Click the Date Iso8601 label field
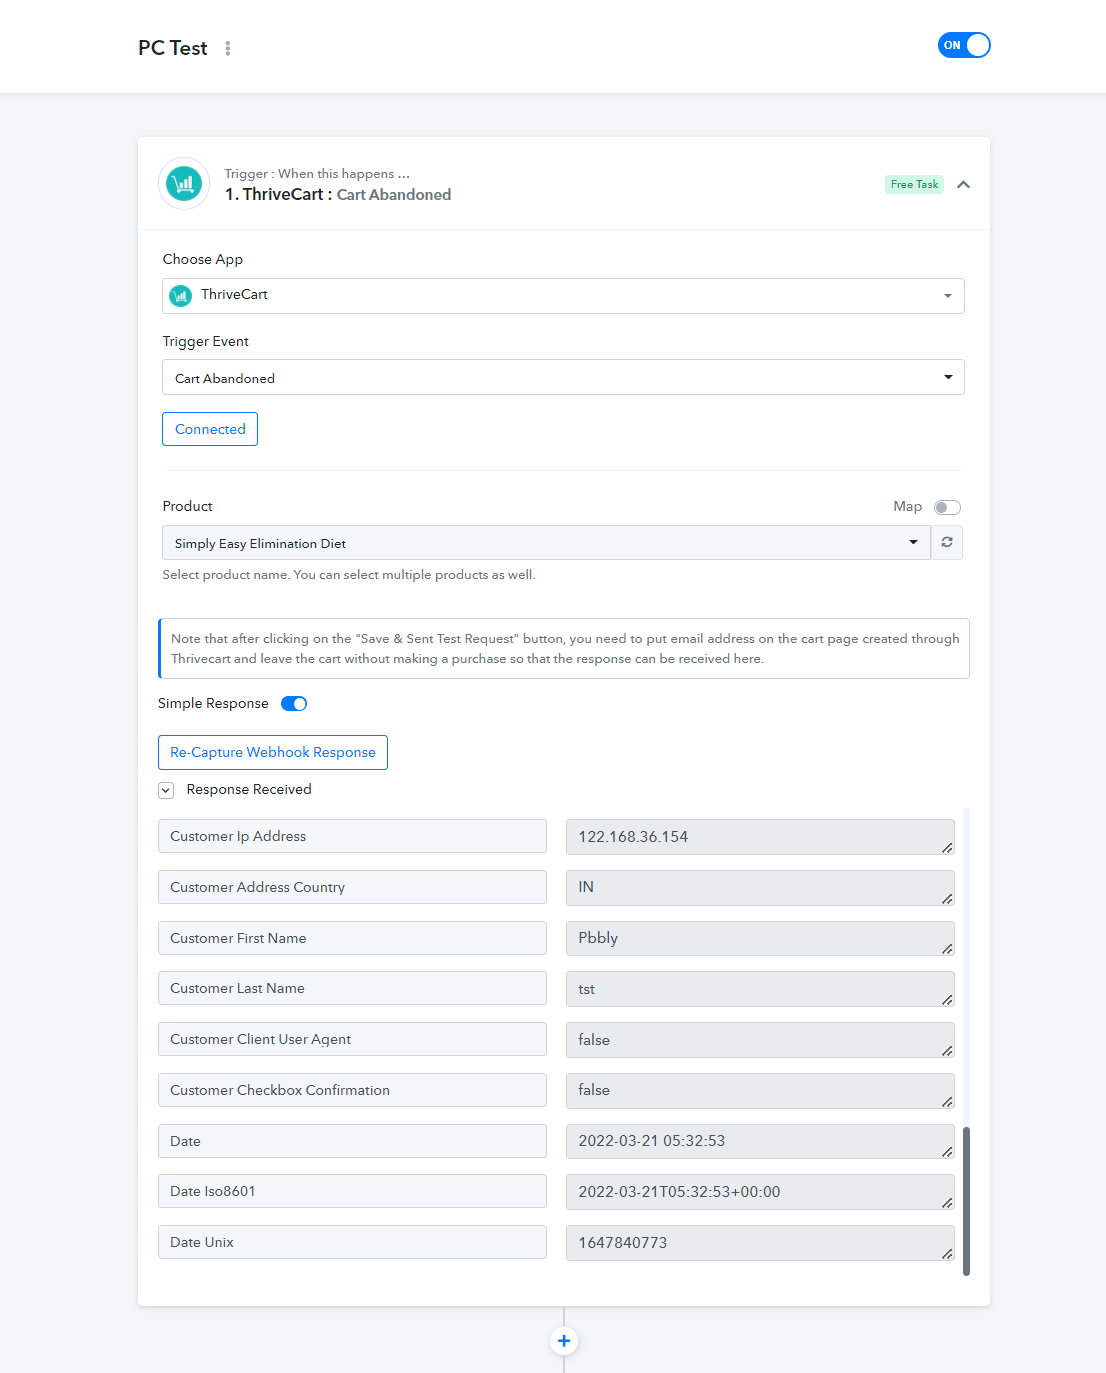Viewport: 1106px width, 1373px height. [x=352, y=1191]
